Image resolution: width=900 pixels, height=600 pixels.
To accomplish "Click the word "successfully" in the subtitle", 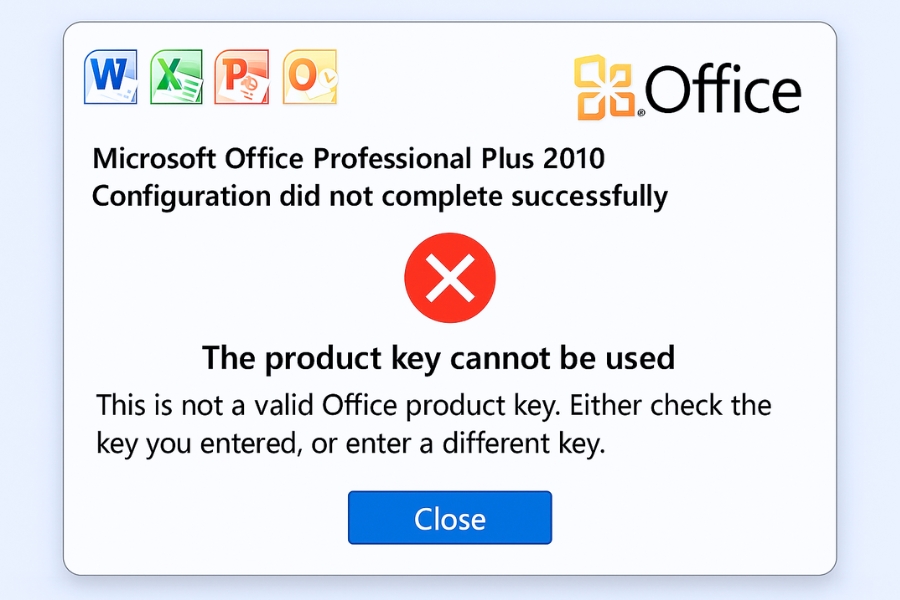I will tap(589, 197).
